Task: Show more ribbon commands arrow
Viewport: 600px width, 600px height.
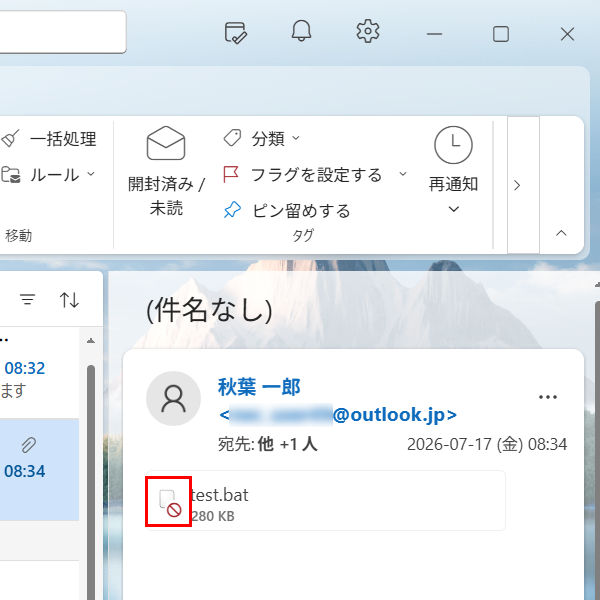Action: pyautogui.click(x=517, y=185)
